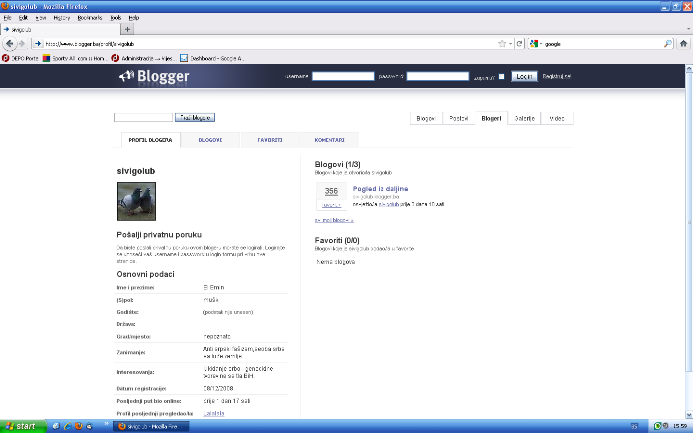Switch to the Blogove profile tab
693x433 pixels.
(x=210, y=140)
